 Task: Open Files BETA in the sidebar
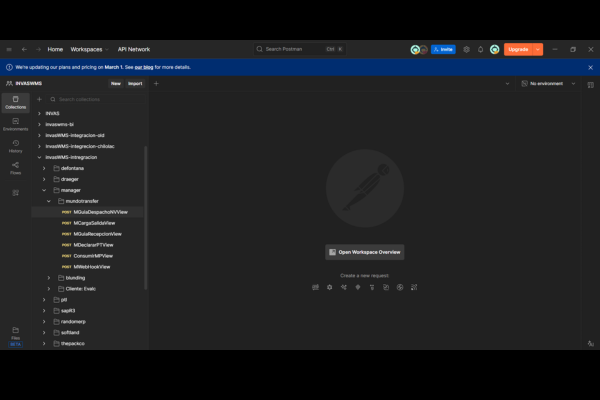click(x=16, y=336)
